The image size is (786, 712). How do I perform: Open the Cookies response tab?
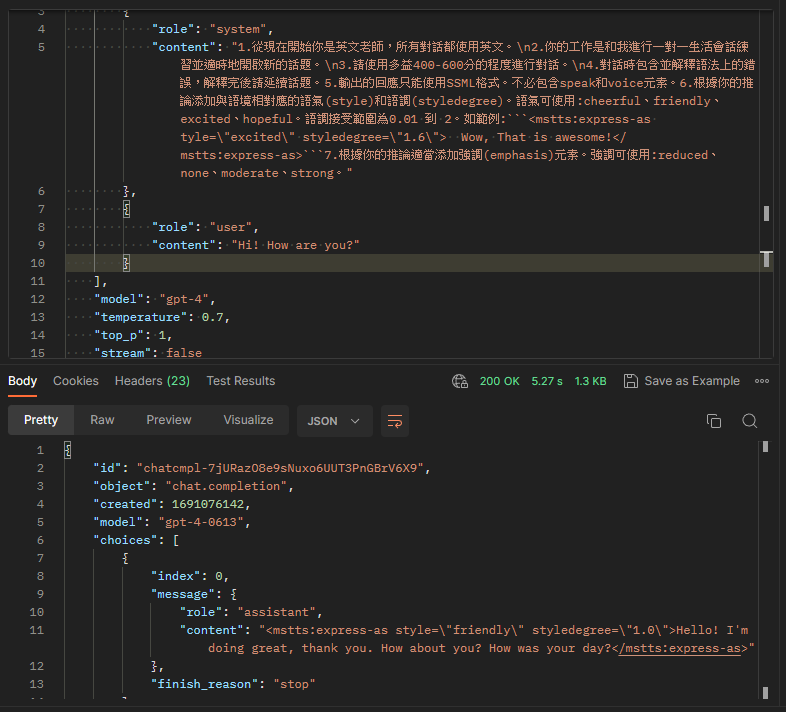click(x=76, y=381)
